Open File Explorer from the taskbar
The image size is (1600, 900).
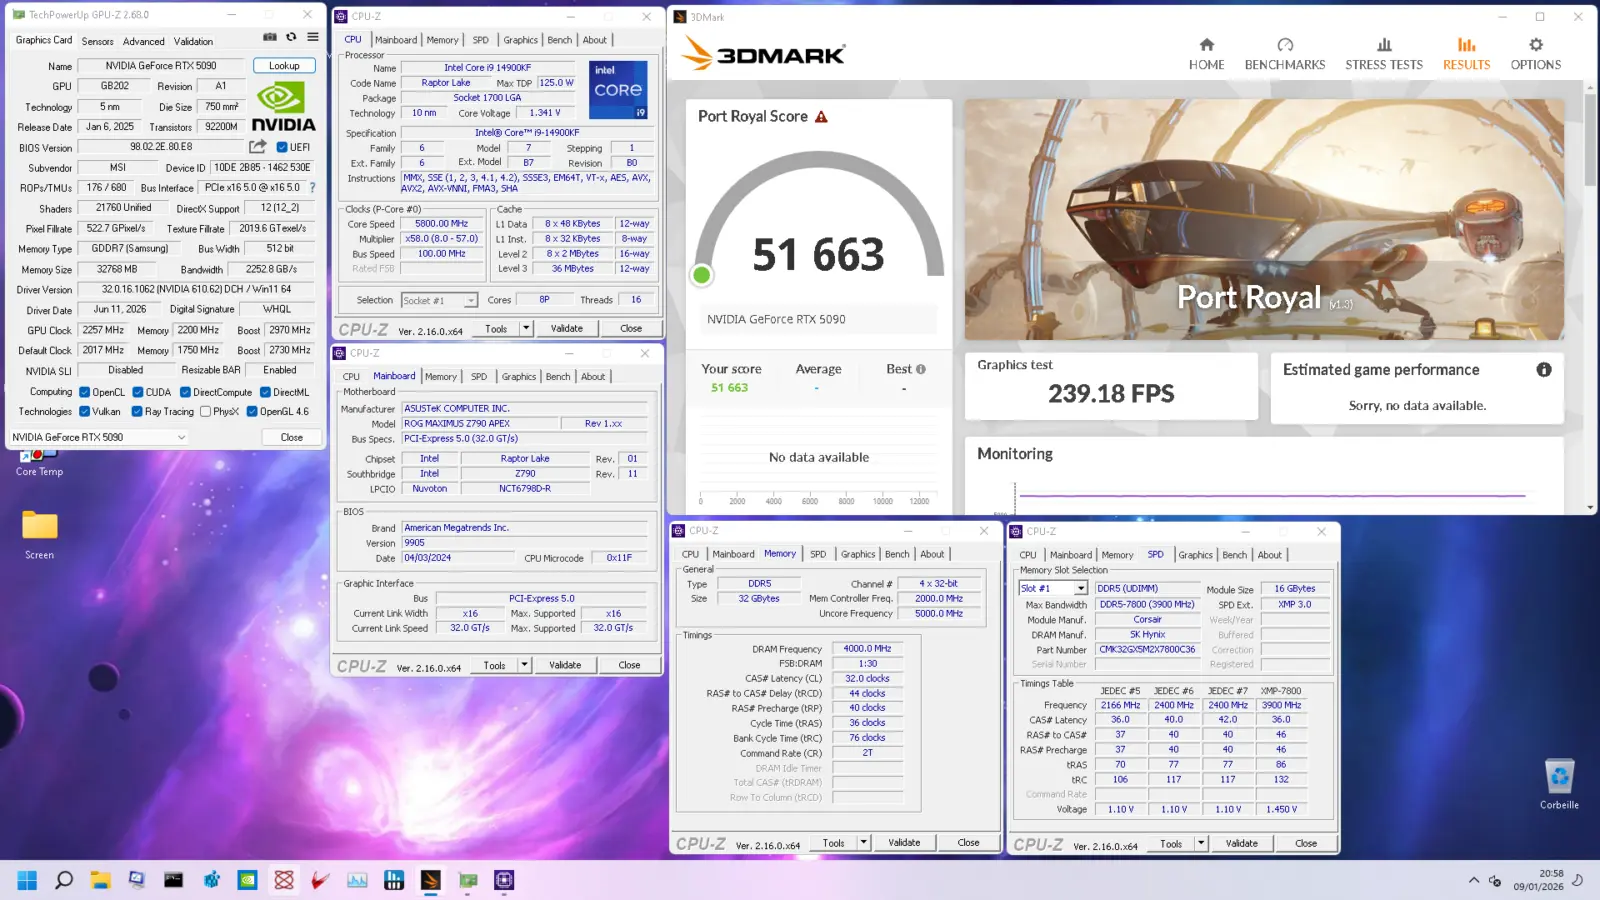100,880
